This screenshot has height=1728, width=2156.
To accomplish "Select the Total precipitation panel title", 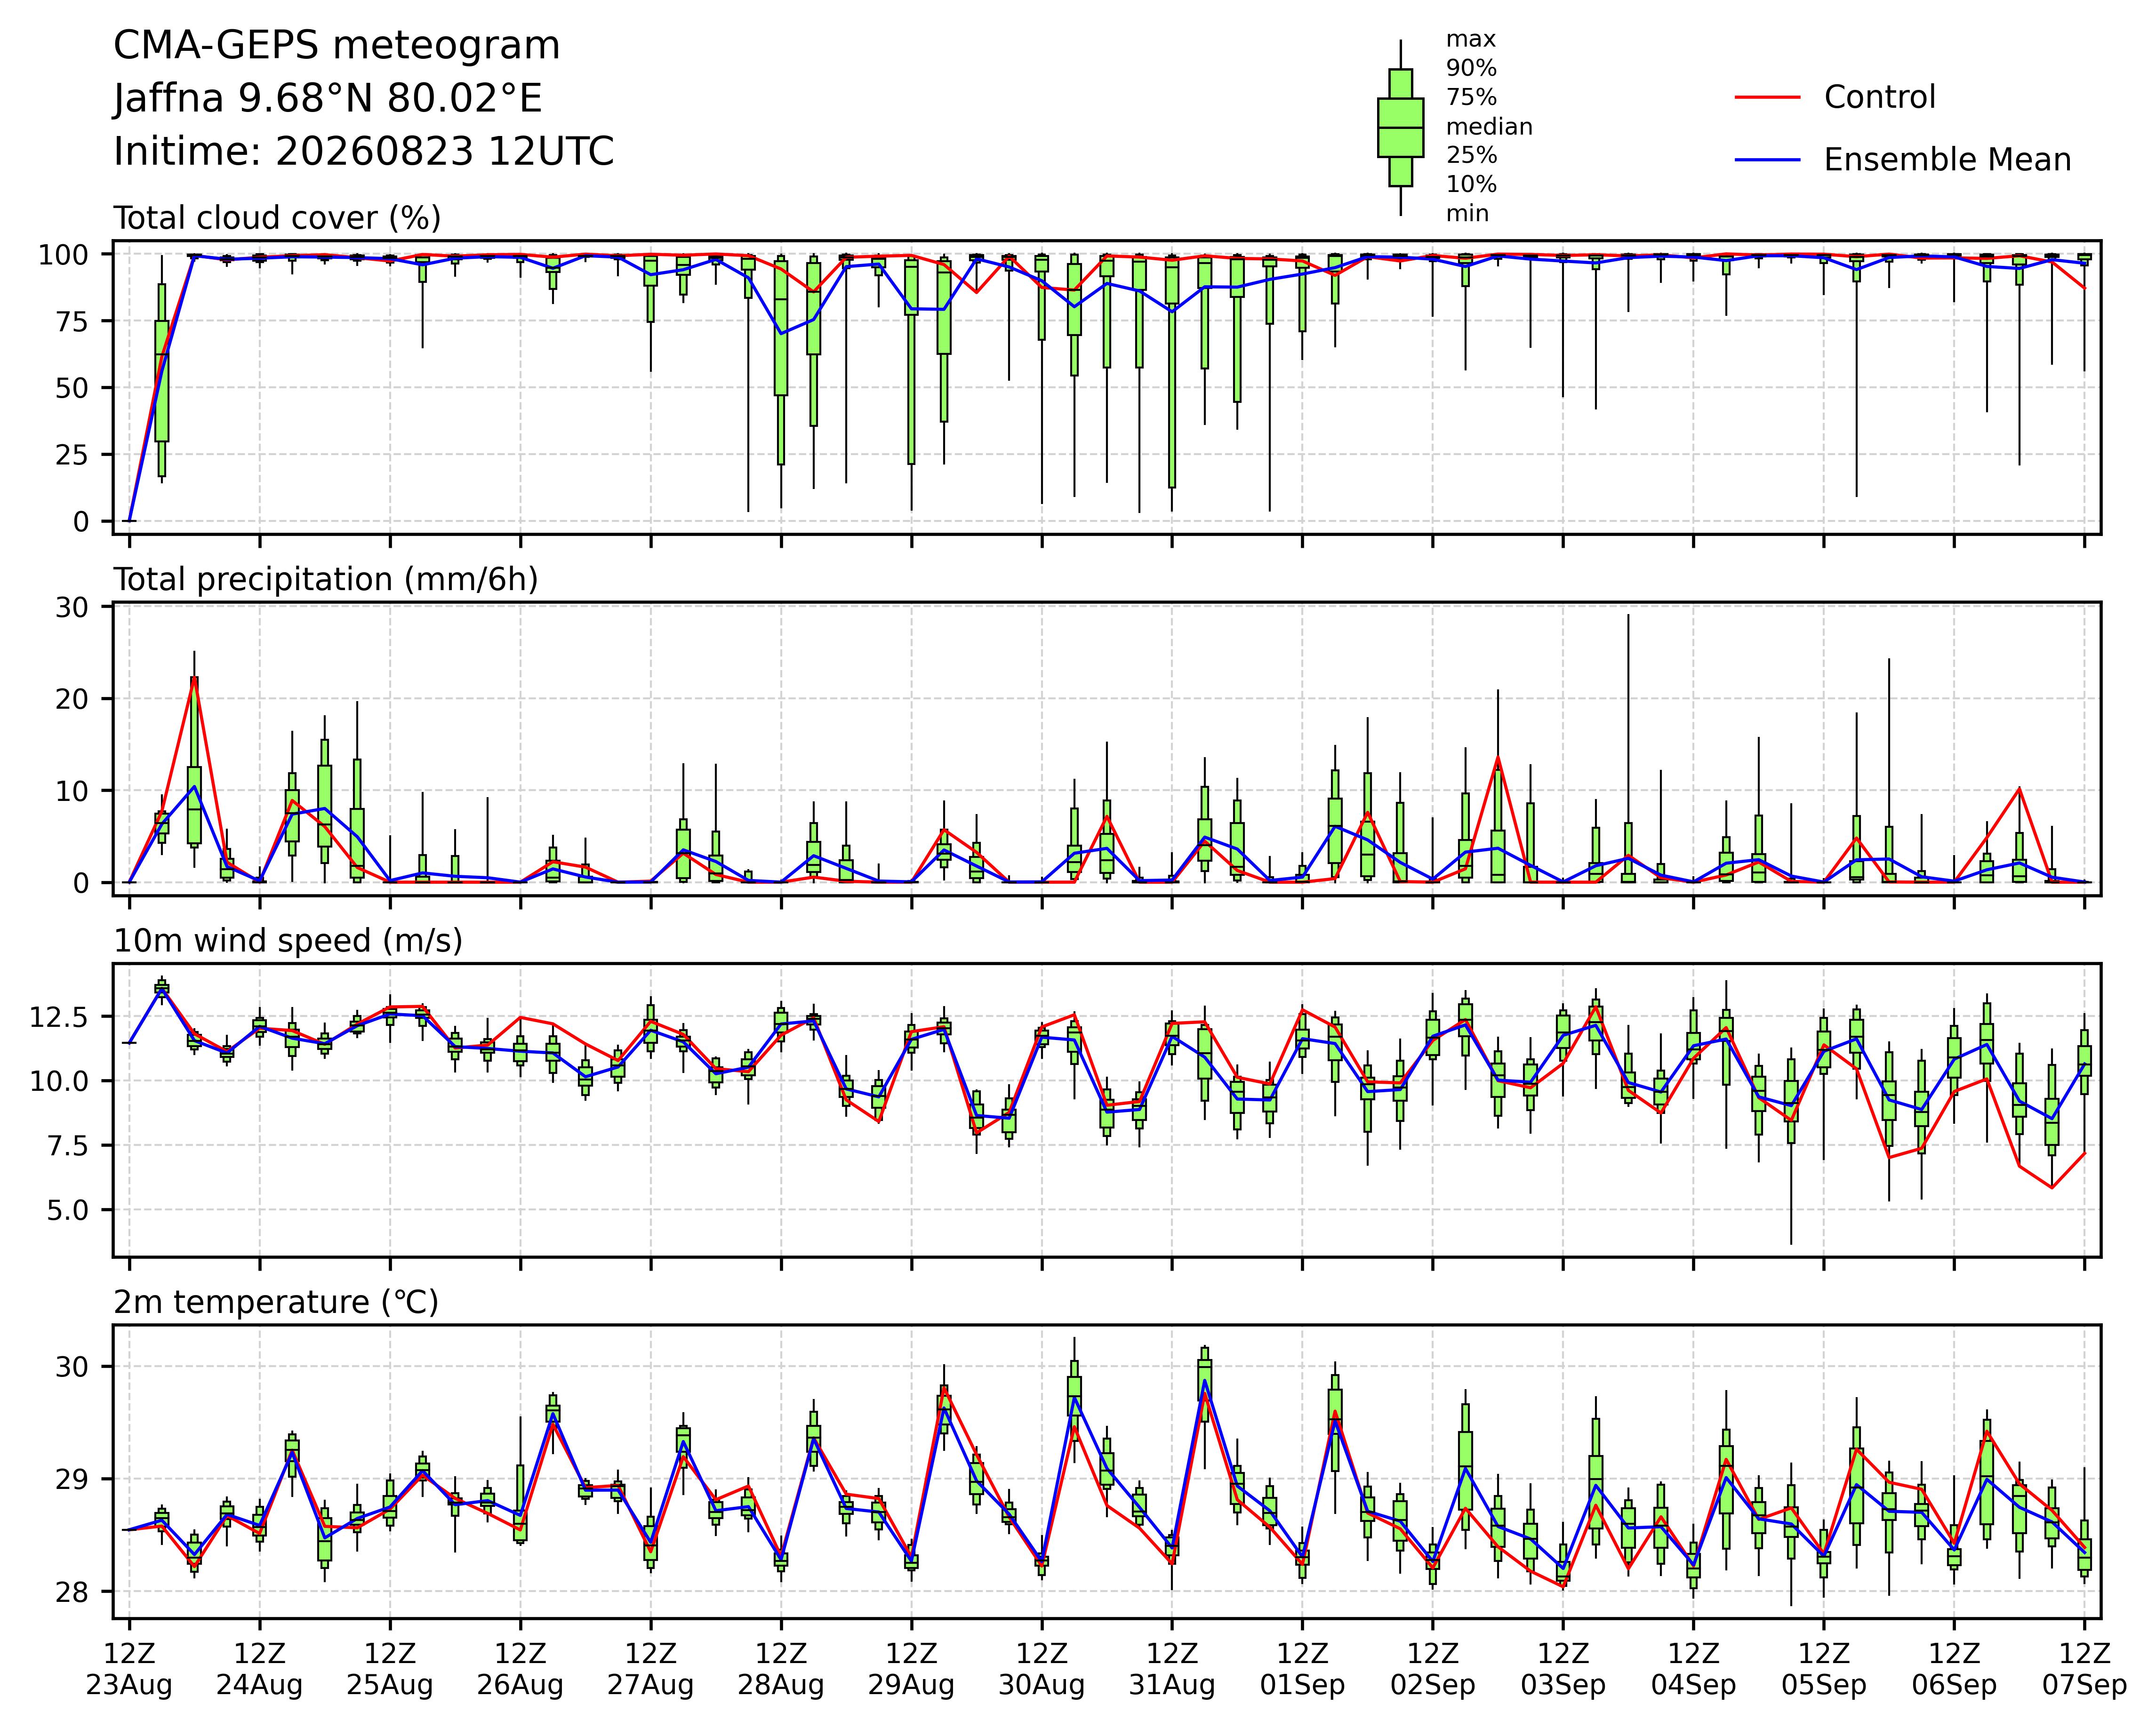I will tap(326, 580).
